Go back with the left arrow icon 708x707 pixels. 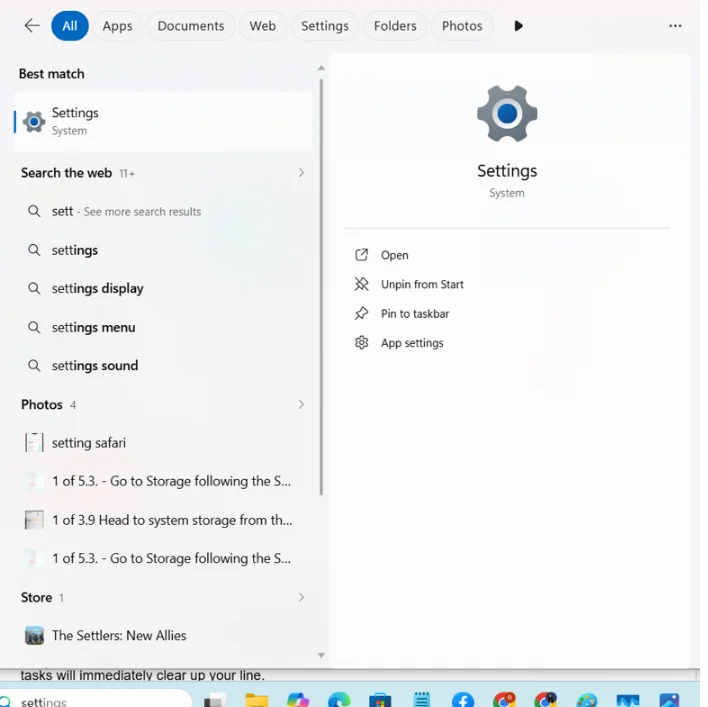click(x=32, y=26)
